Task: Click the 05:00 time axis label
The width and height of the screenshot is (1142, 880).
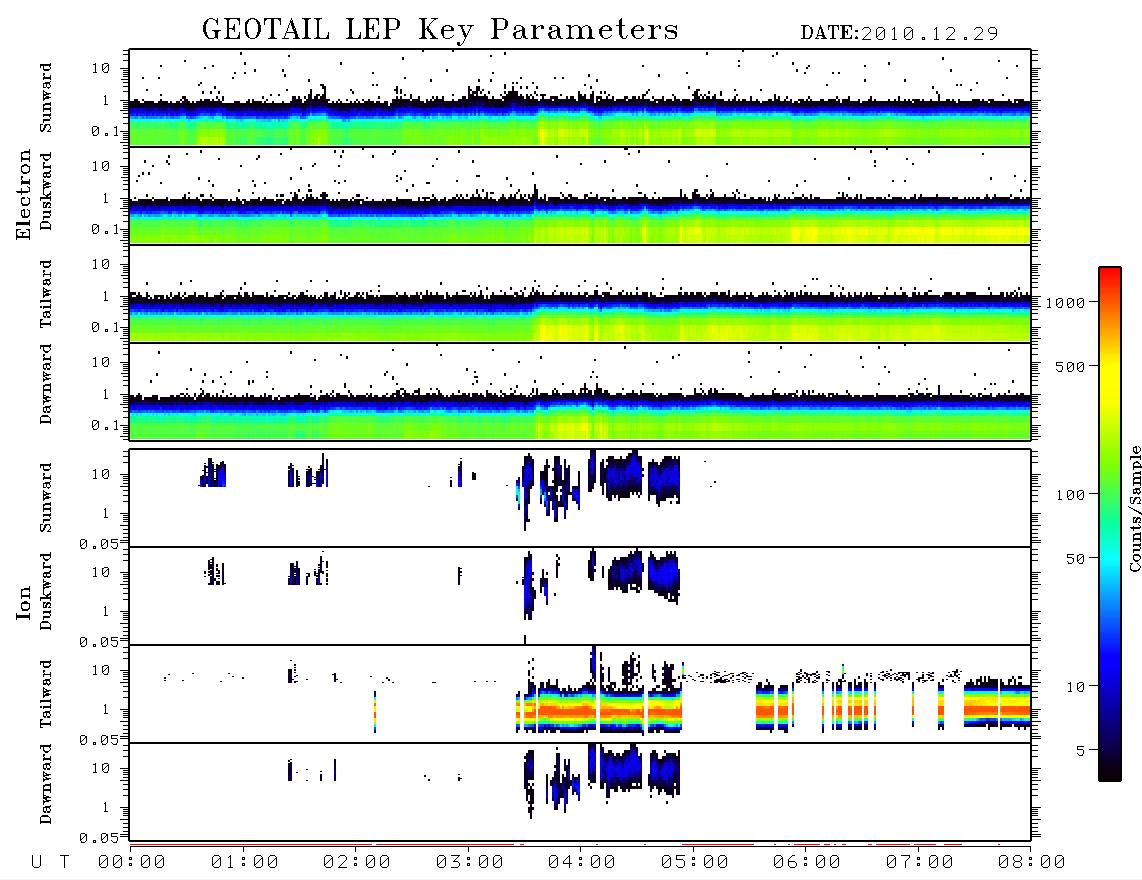Action: (x=695, y=862)
